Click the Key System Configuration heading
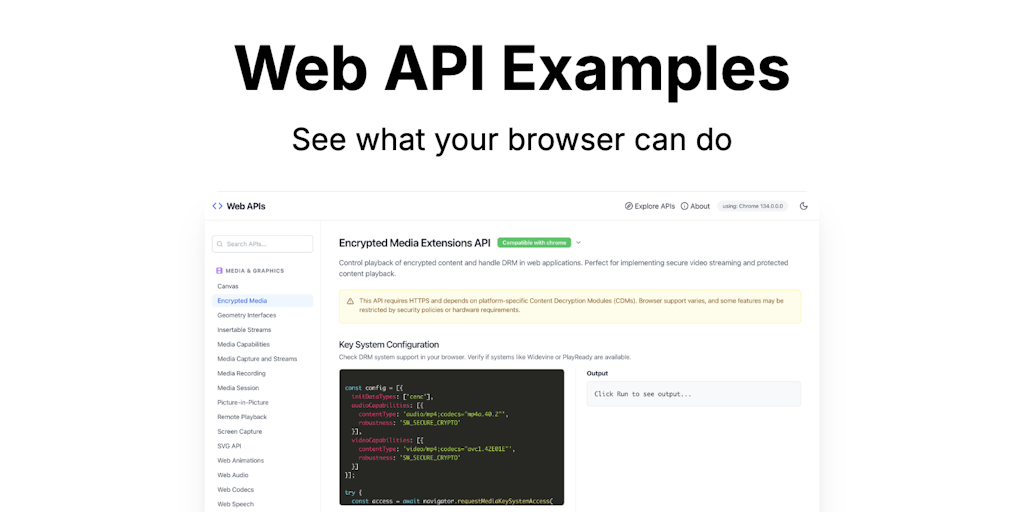1024x512 pixels. (x=389, y=344)
